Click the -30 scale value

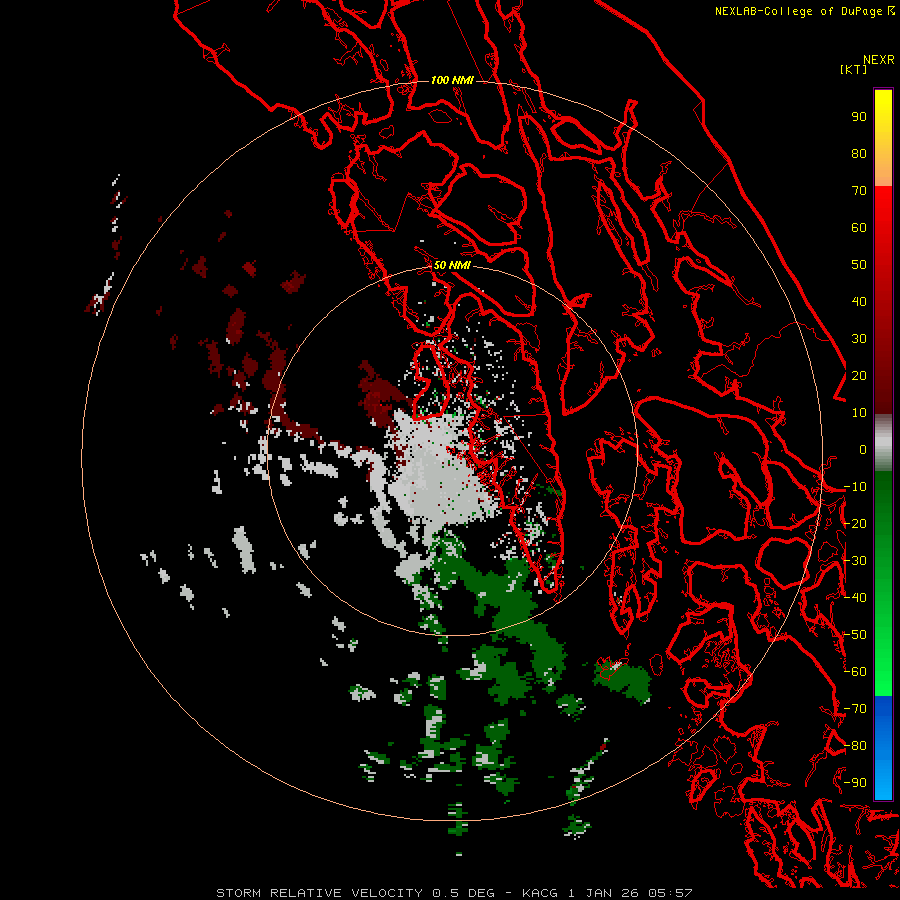tap(855, 561)
